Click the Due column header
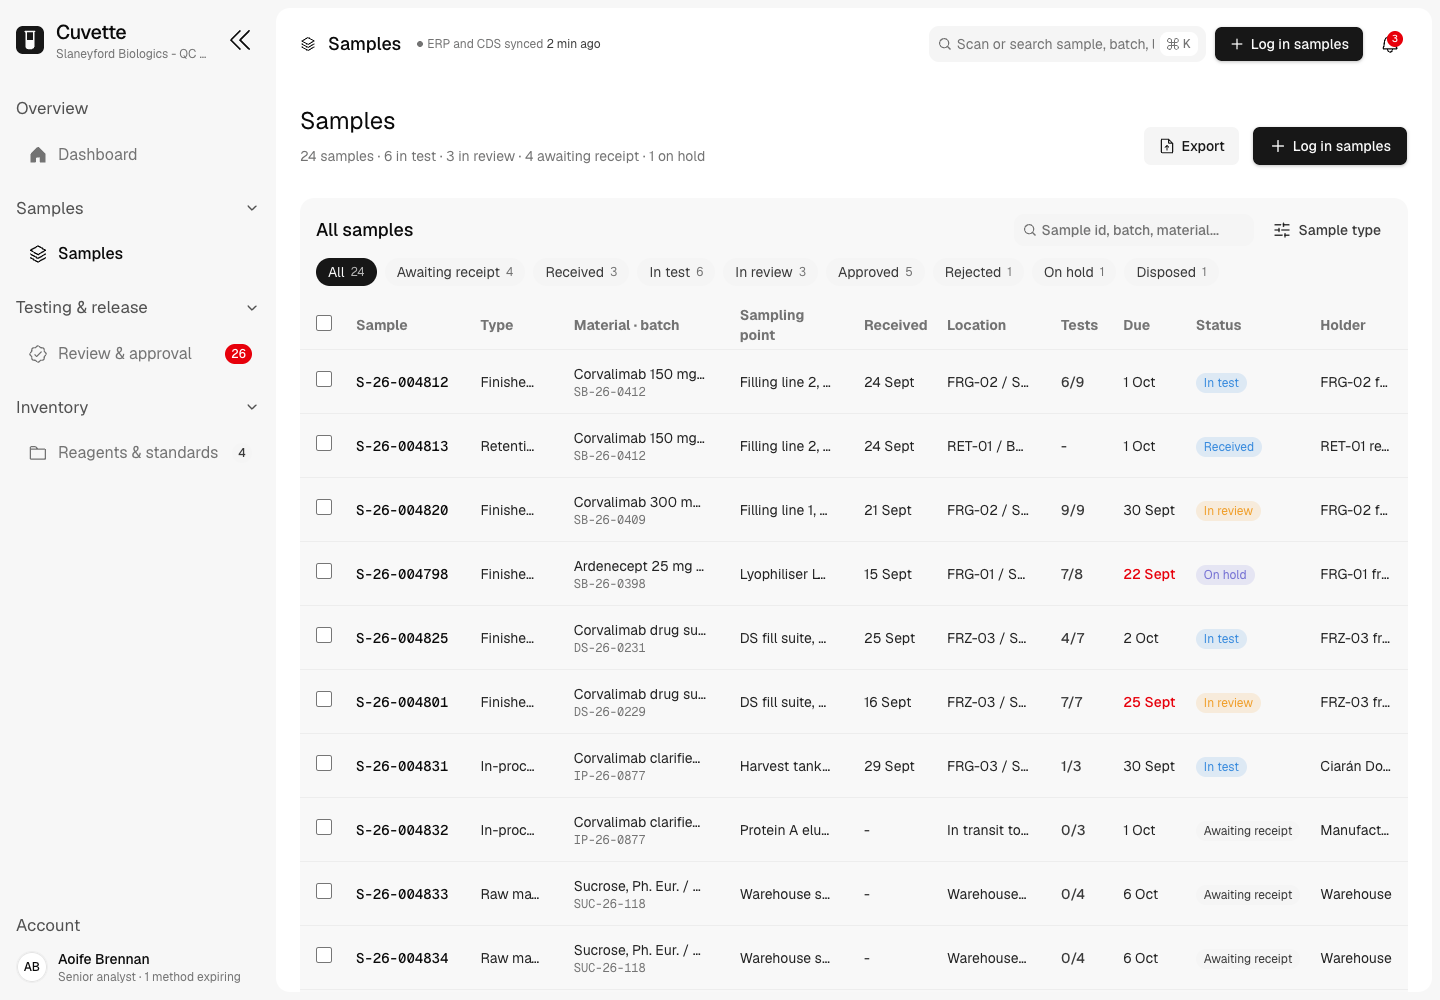 [x=1136, y=325]
